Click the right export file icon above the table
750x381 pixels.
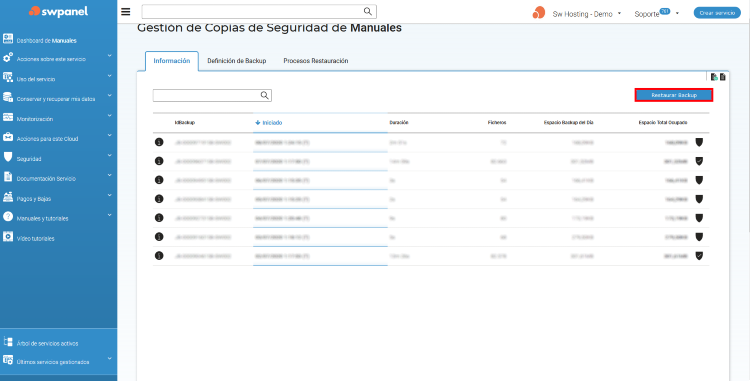tap(723, 77)
